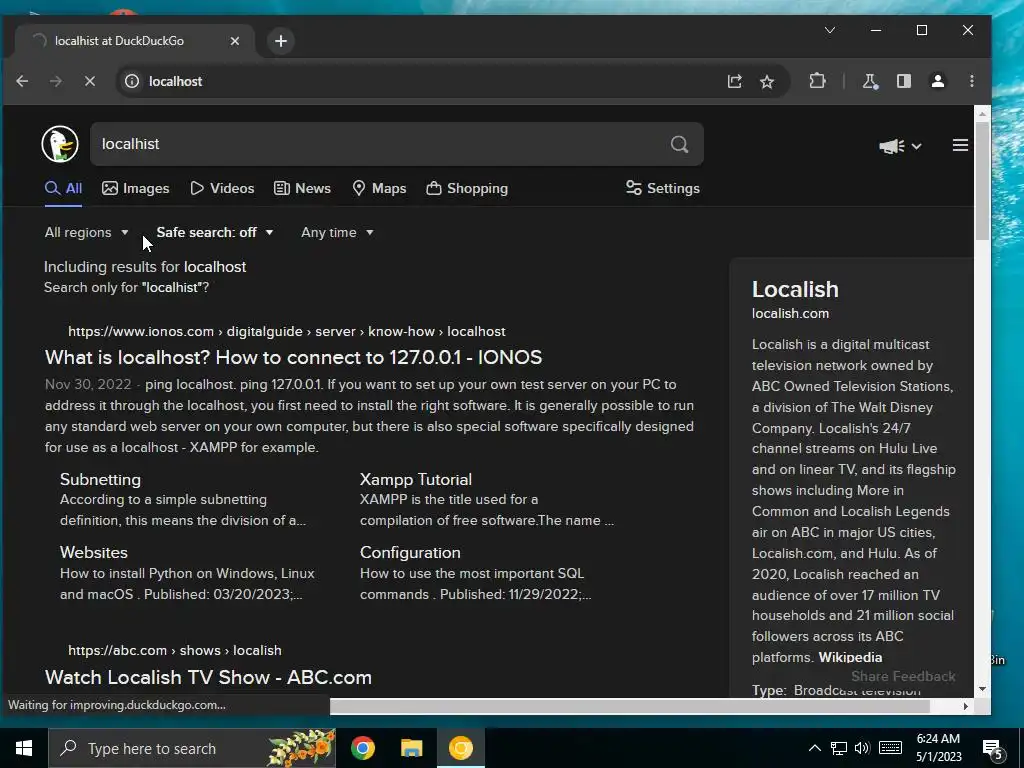Click the magnifier search button
Viewport: 1024px width, 768px height.
679,144
